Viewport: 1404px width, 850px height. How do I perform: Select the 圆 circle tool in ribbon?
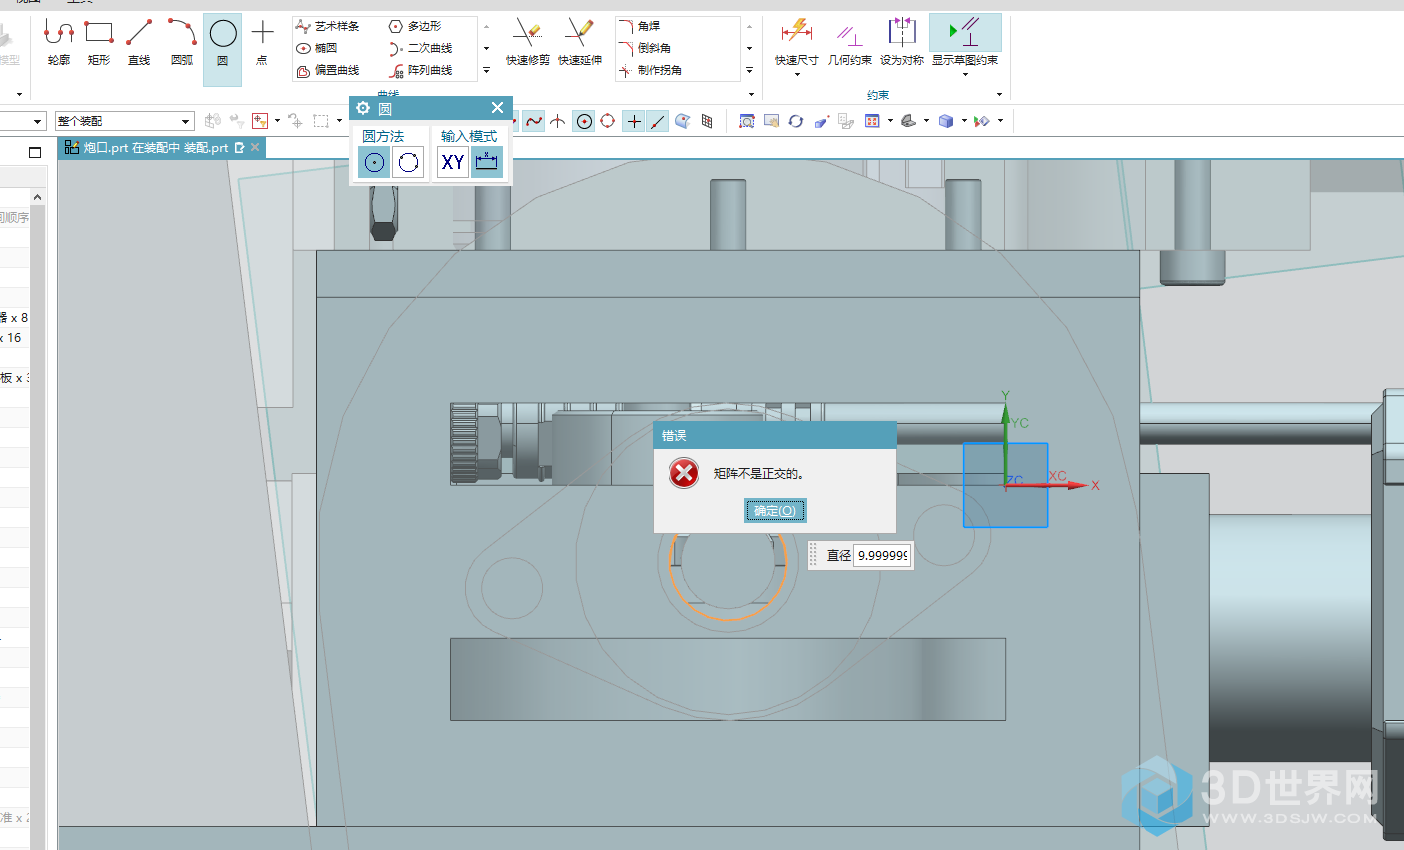[x=222, y=48]
